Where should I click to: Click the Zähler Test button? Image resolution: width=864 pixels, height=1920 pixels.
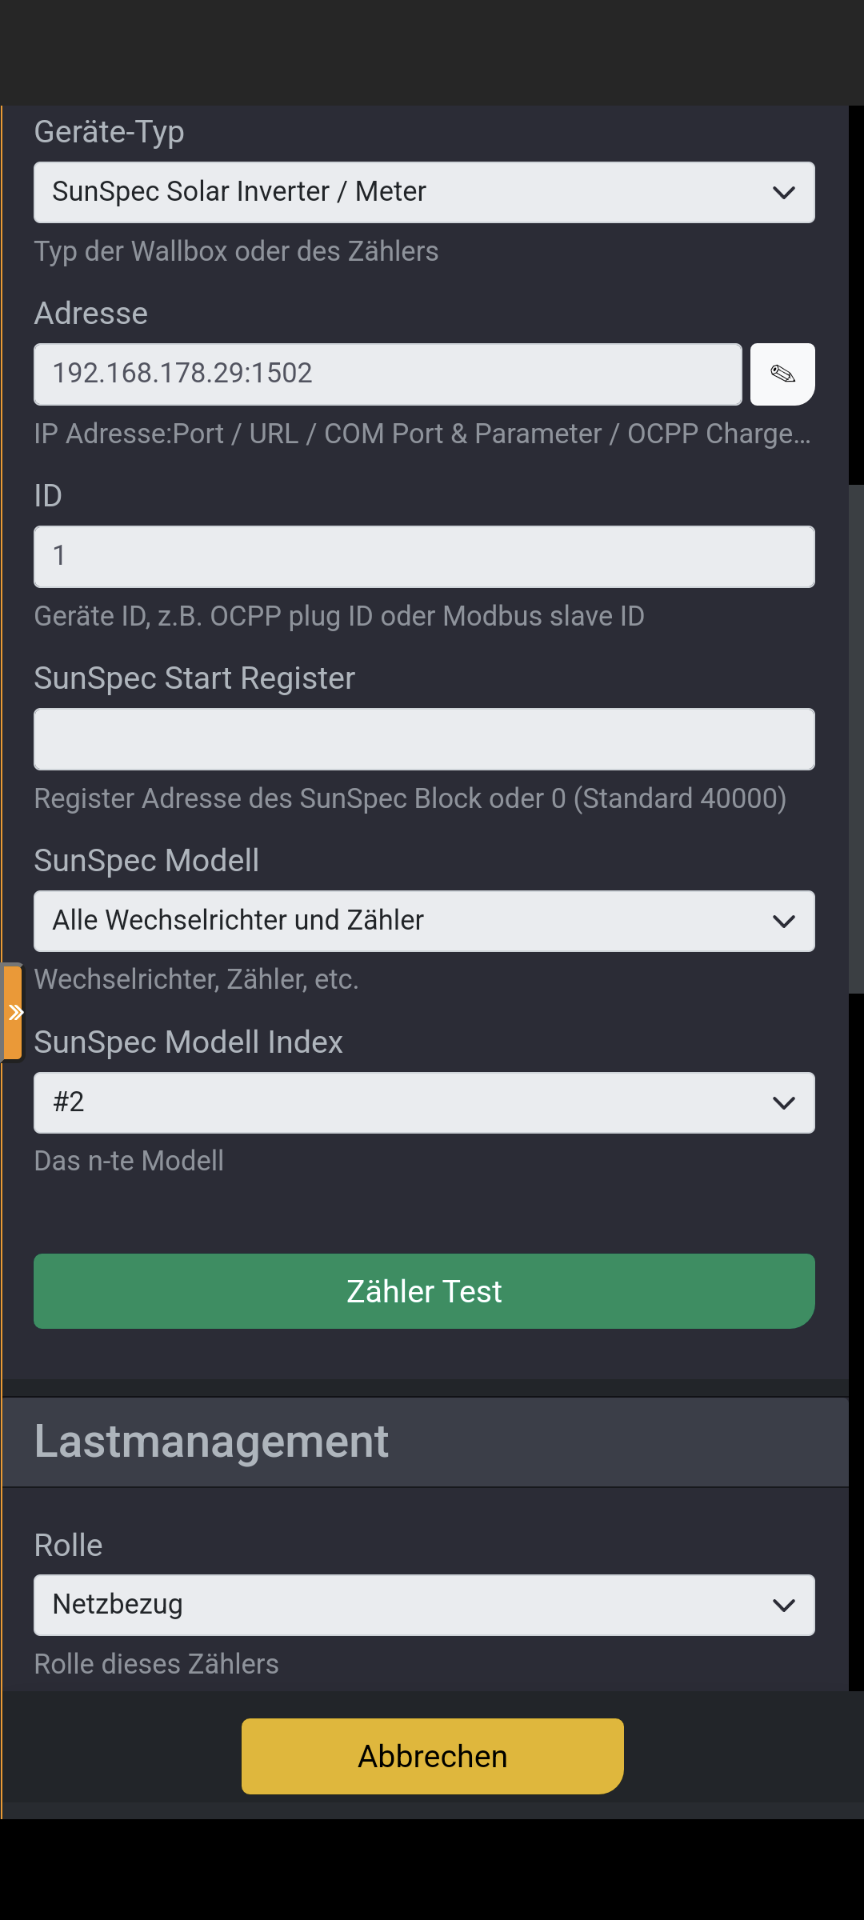pos(424,1291)
